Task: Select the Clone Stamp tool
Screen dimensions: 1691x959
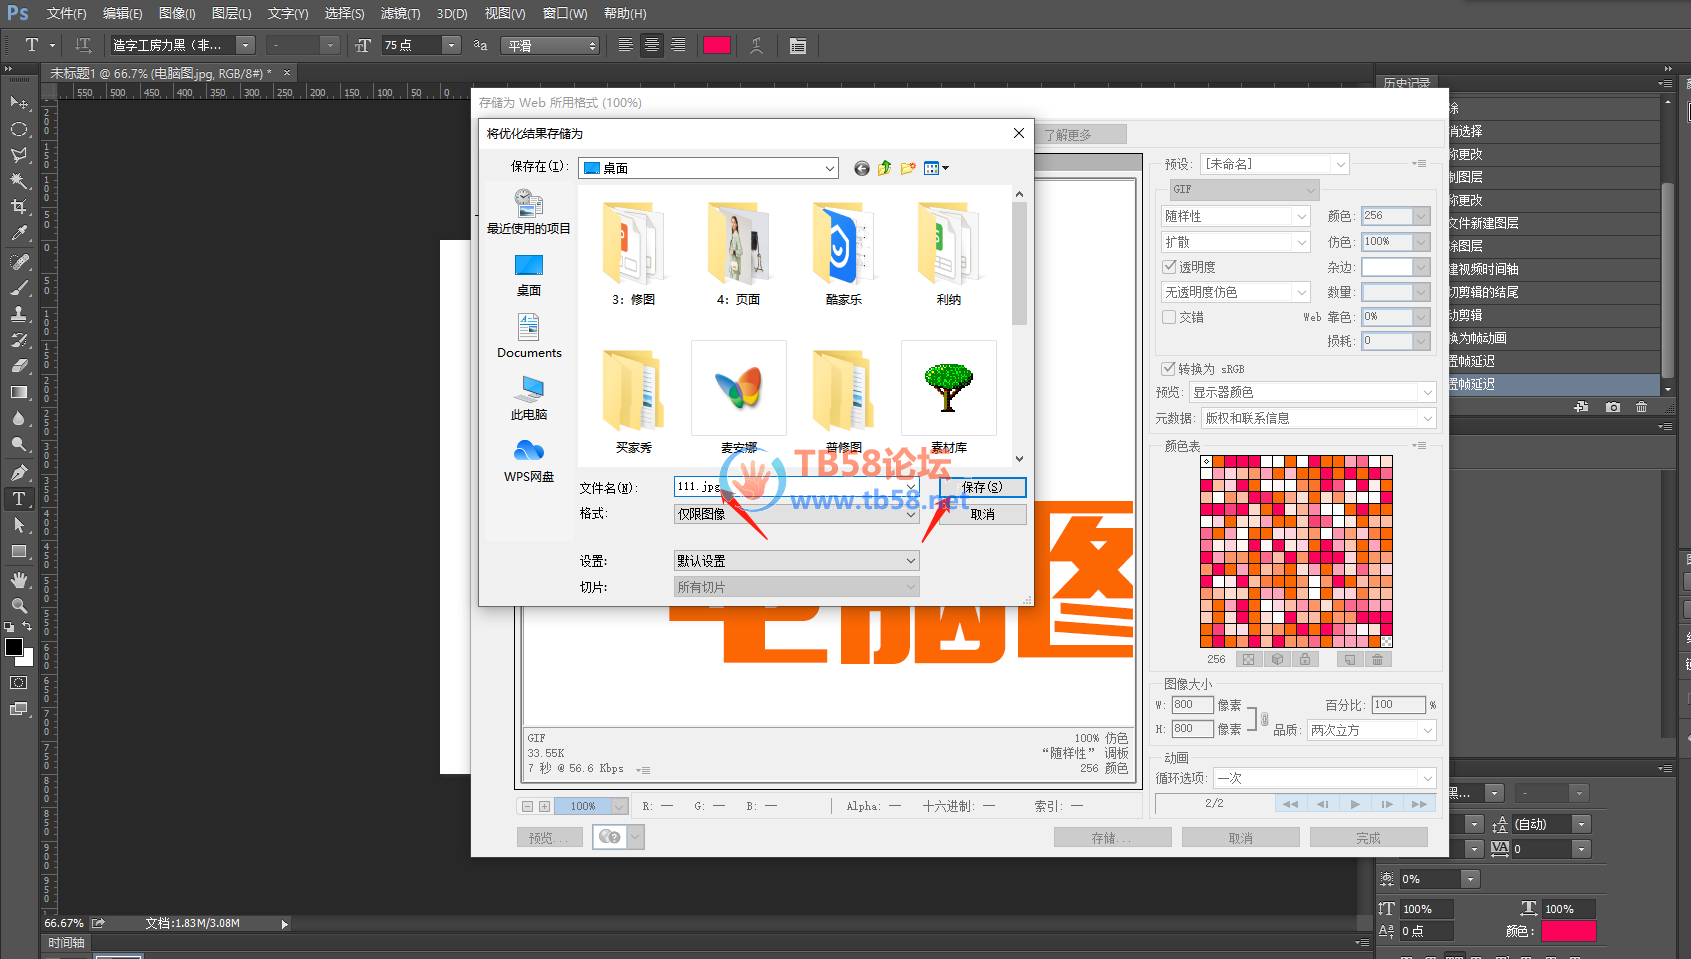Action: (x=19, y=314)
